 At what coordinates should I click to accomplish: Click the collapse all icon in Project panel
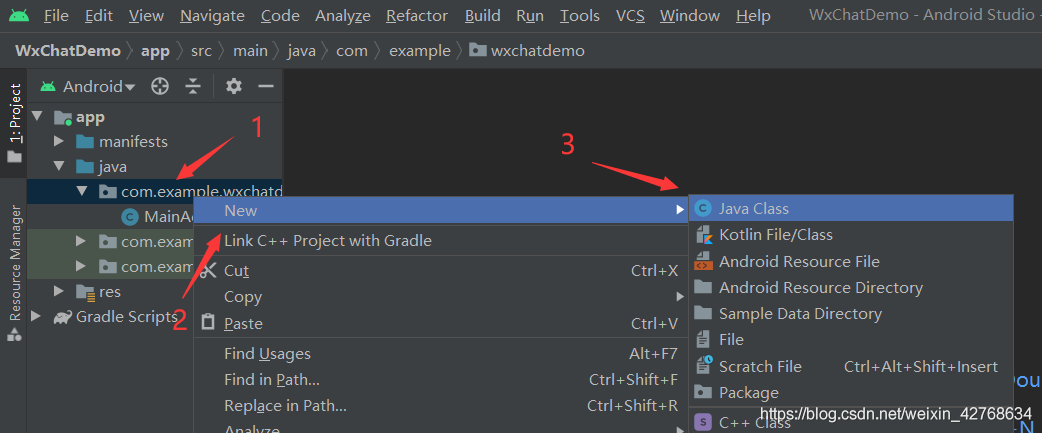click(x=193, y=87)
